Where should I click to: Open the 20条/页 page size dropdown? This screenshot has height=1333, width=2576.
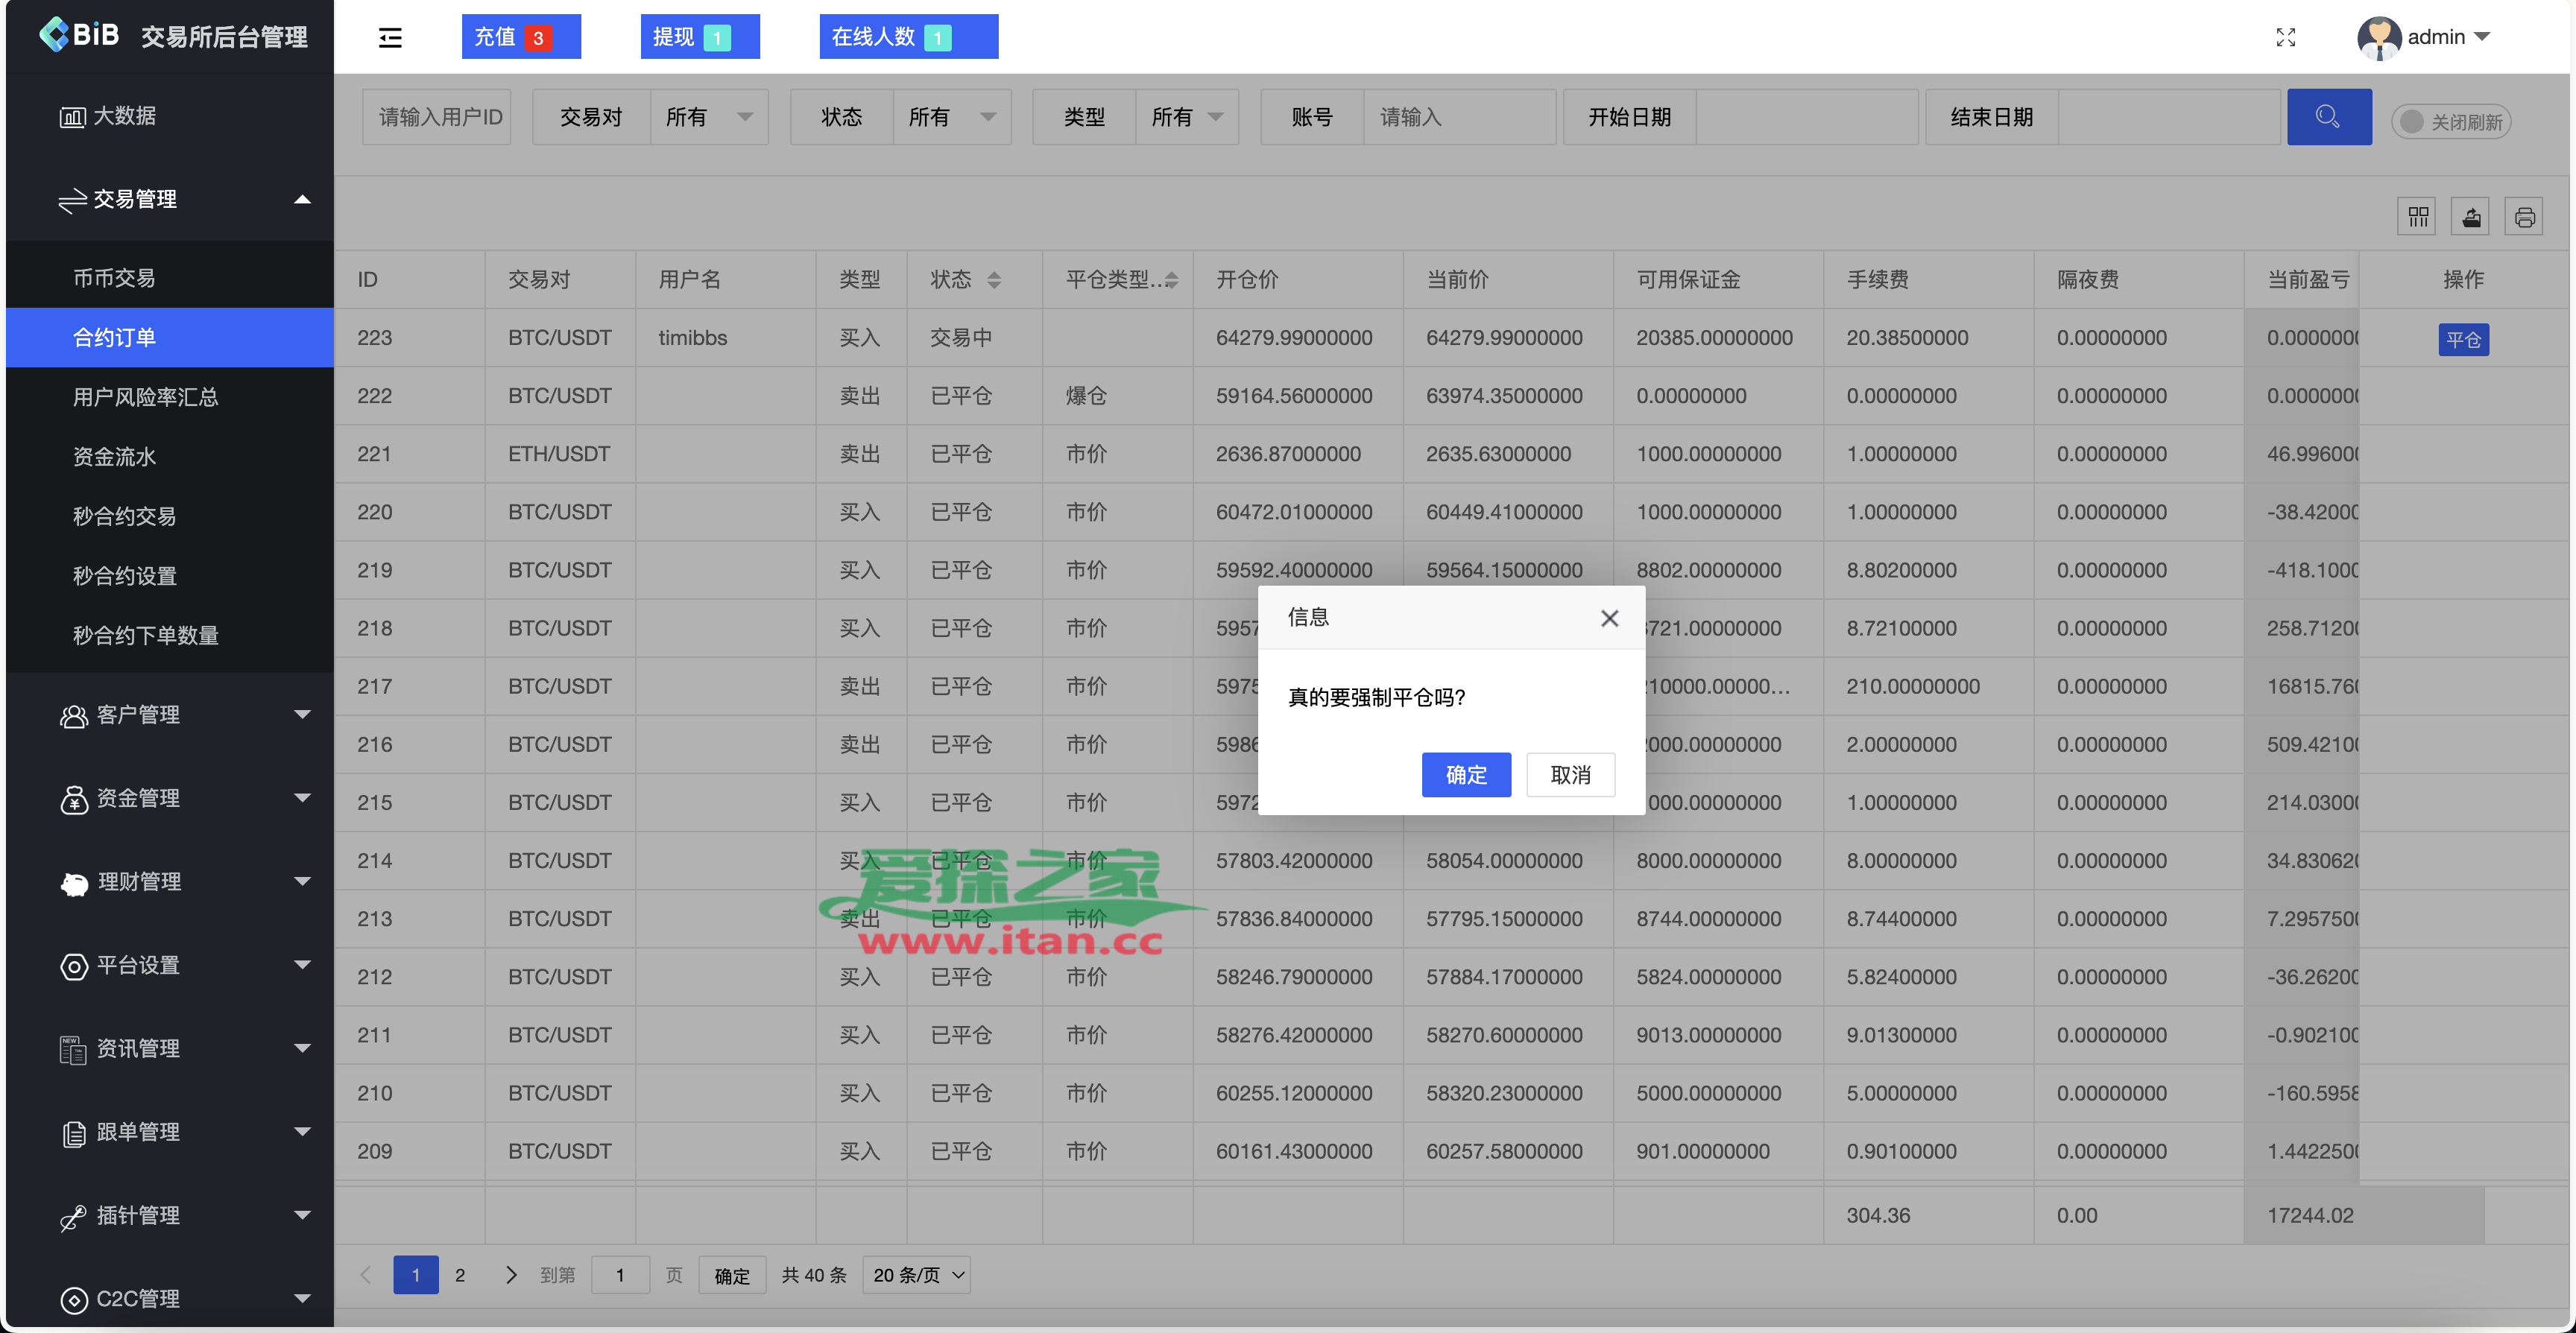point(915,1275)
